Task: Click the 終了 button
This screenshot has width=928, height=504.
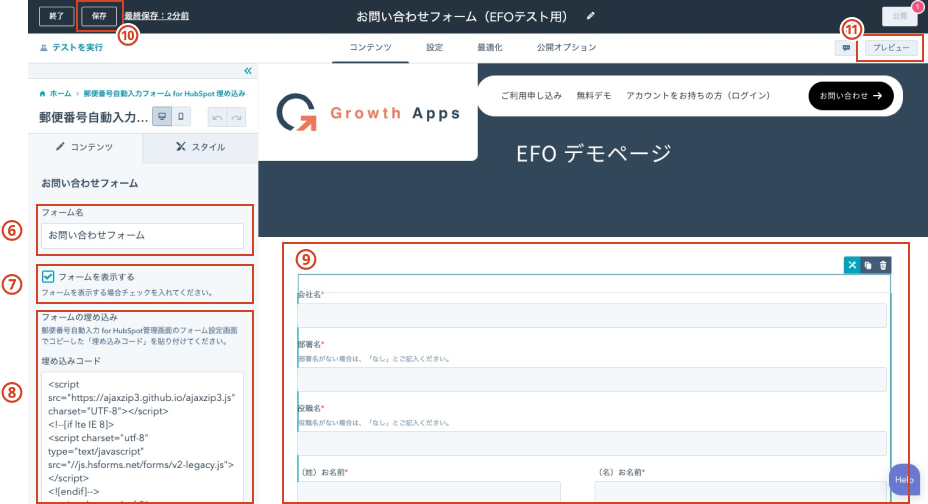Action: coord(56,16)
